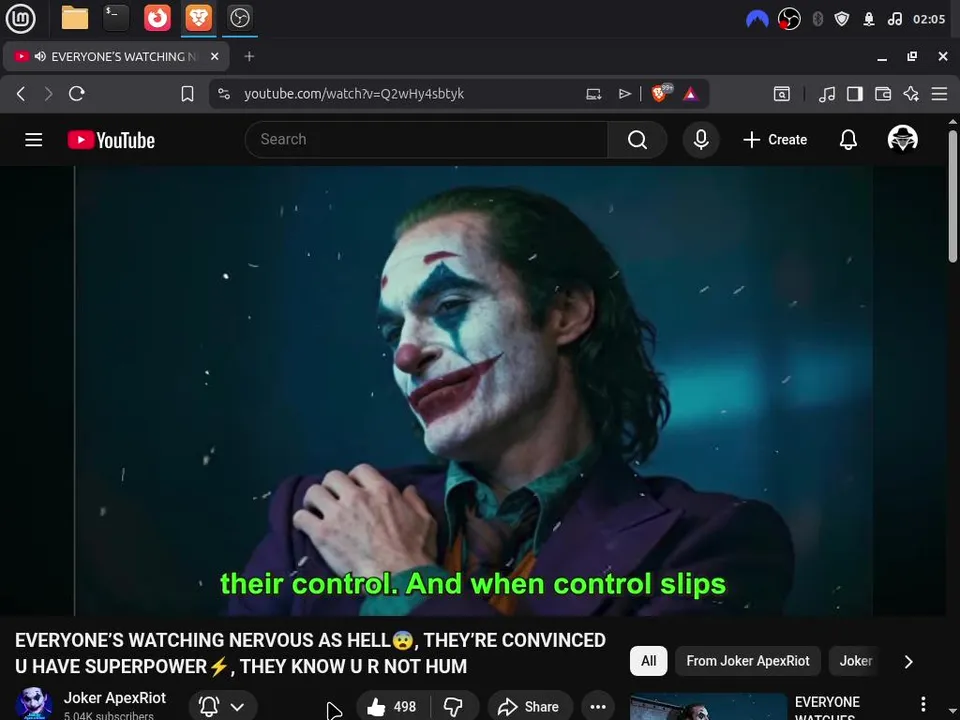Select the EVERYONE'S WATCHING tab
Viewport: 960px width, 720px height.
(x=116, y=56)
